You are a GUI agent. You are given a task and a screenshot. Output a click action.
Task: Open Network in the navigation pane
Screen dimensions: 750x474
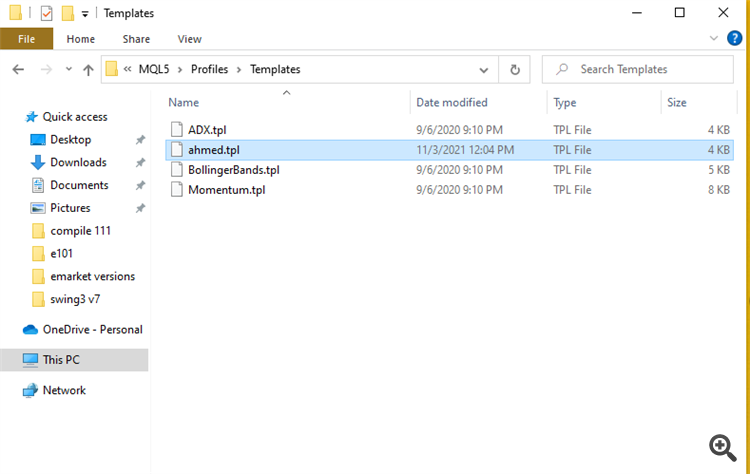(x=64, y=390)
